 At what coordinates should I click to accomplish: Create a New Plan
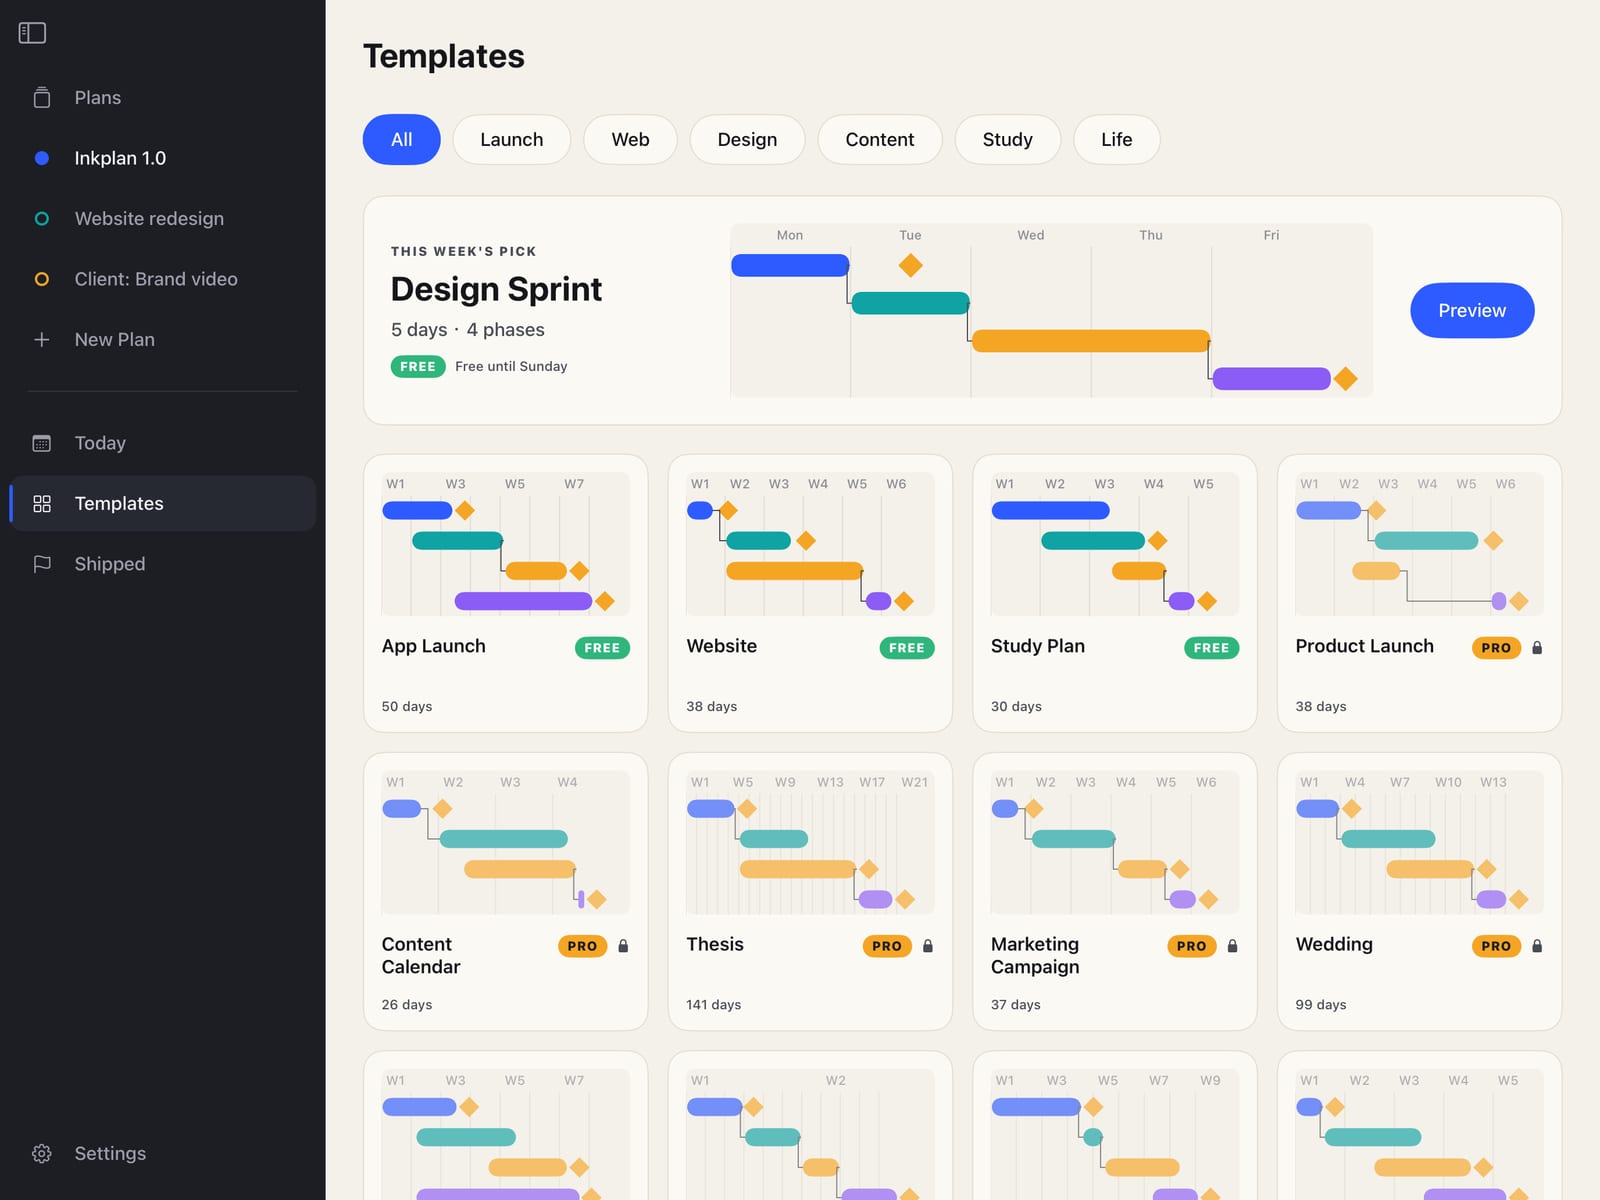point(163,340)
